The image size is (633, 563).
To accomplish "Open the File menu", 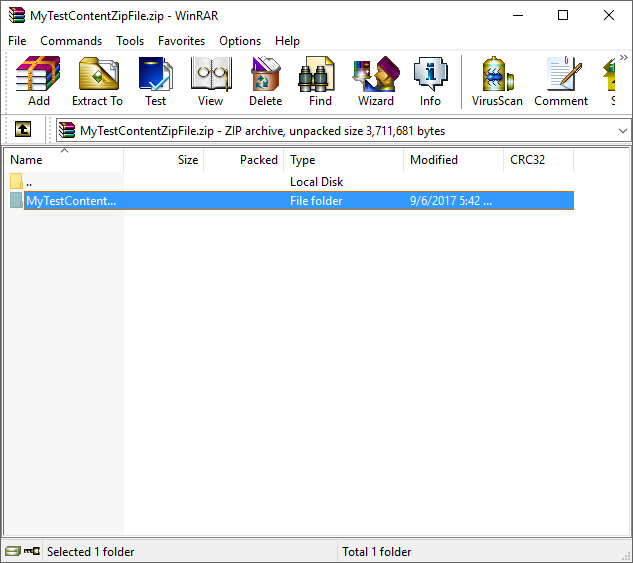I will (17, 41).
